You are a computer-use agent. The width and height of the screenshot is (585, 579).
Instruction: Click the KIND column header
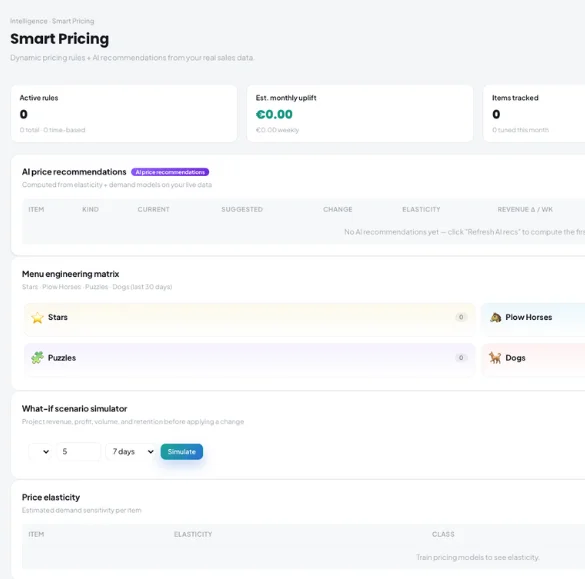pyautogui.click(x=90, y=210)
